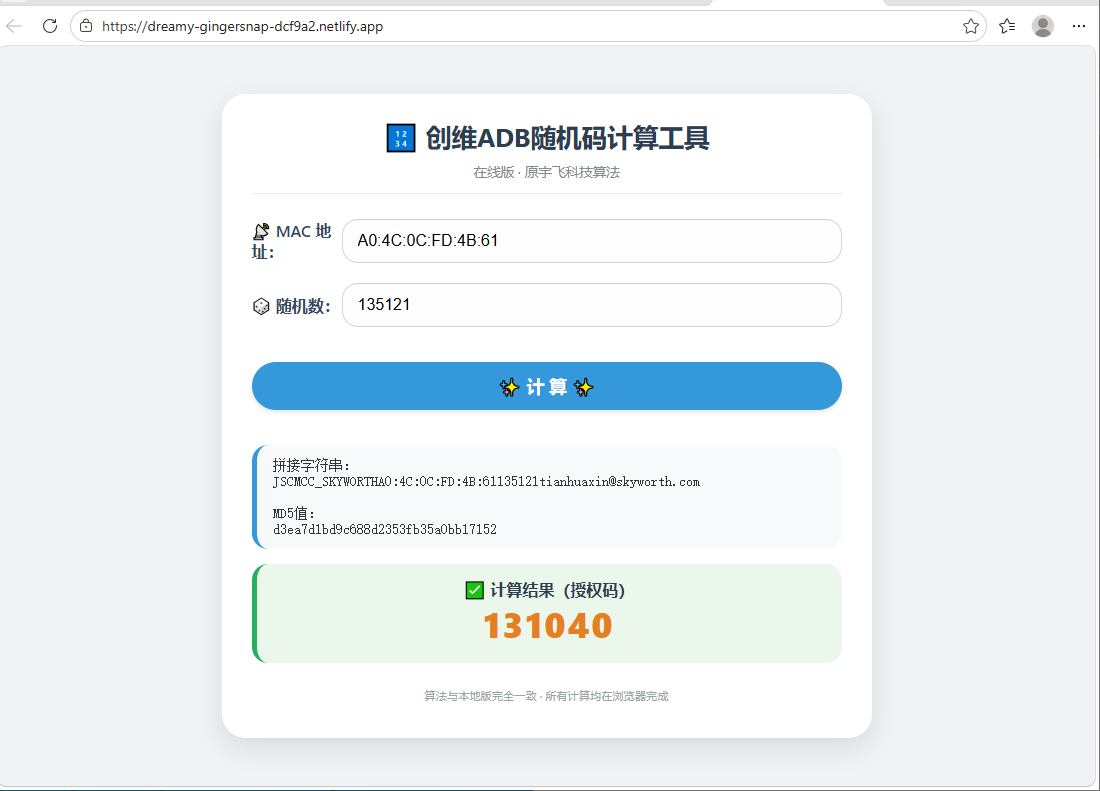This screenshot has width=1100, height=791.
Task: Click the blue 计算 button
Action: tap(546, 386)
